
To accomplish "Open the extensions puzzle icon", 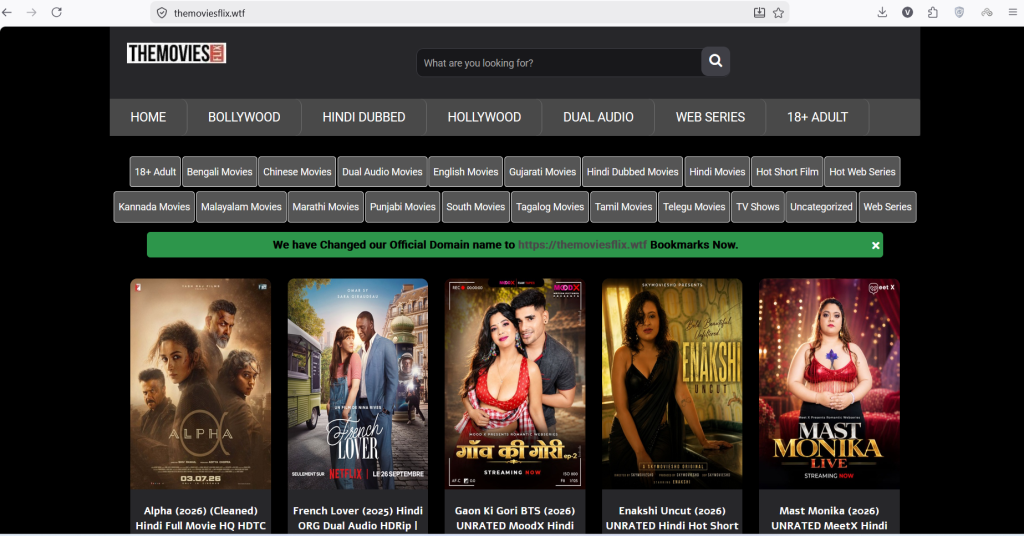I will [x=933, y=12].
